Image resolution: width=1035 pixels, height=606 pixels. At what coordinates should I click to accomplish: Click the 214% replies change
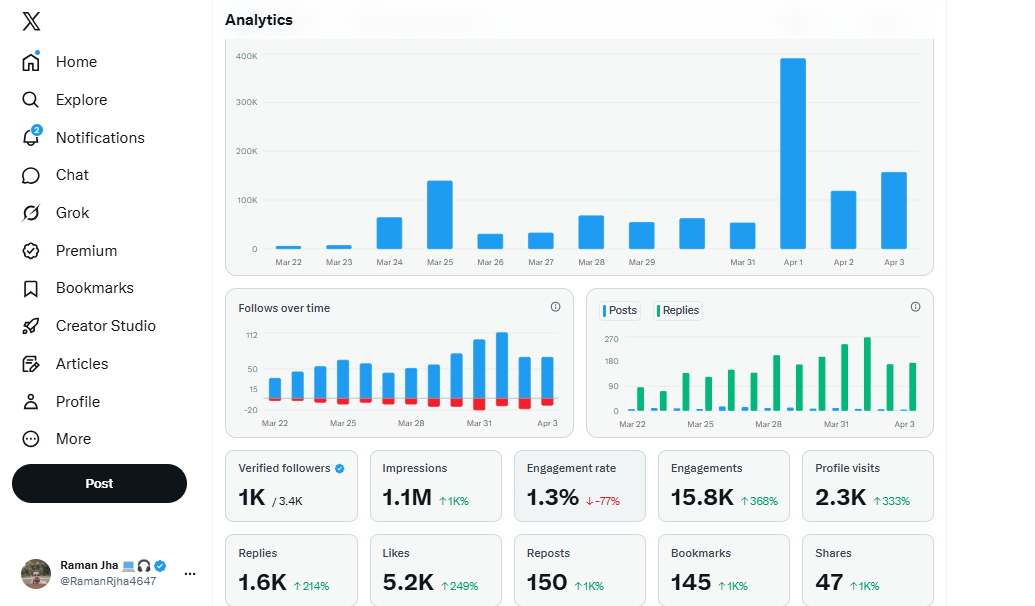pos(311,586)
